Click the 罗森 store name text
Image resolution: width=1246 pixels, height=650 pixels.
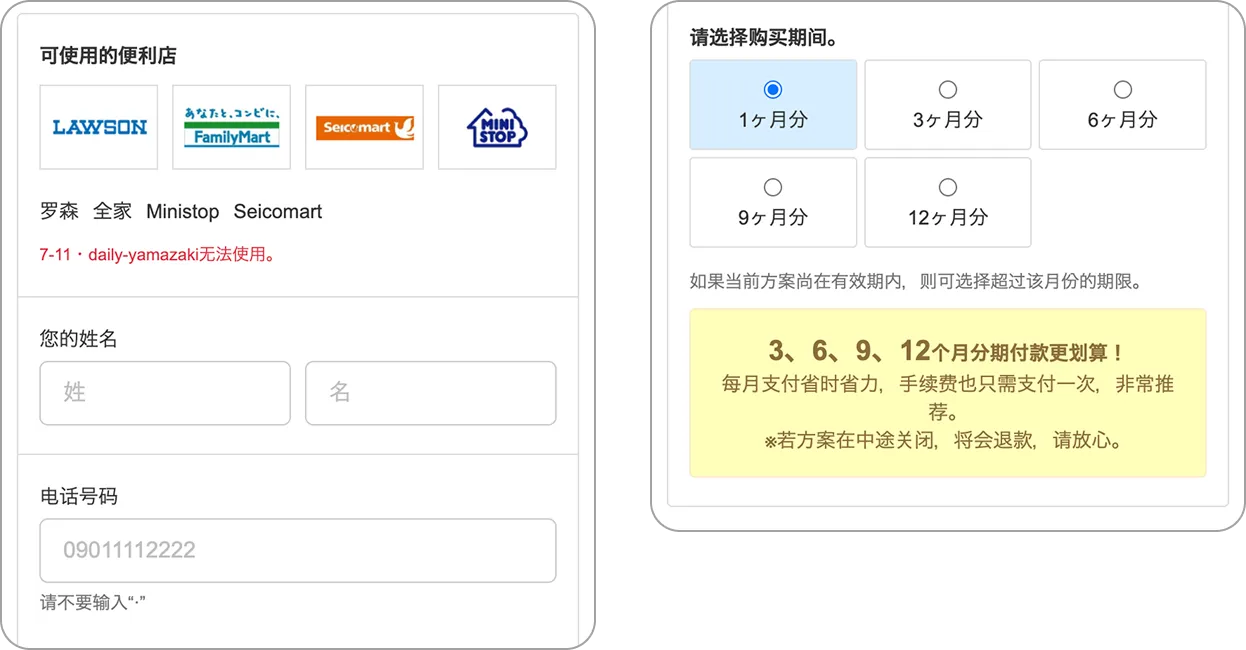(59, 211)
